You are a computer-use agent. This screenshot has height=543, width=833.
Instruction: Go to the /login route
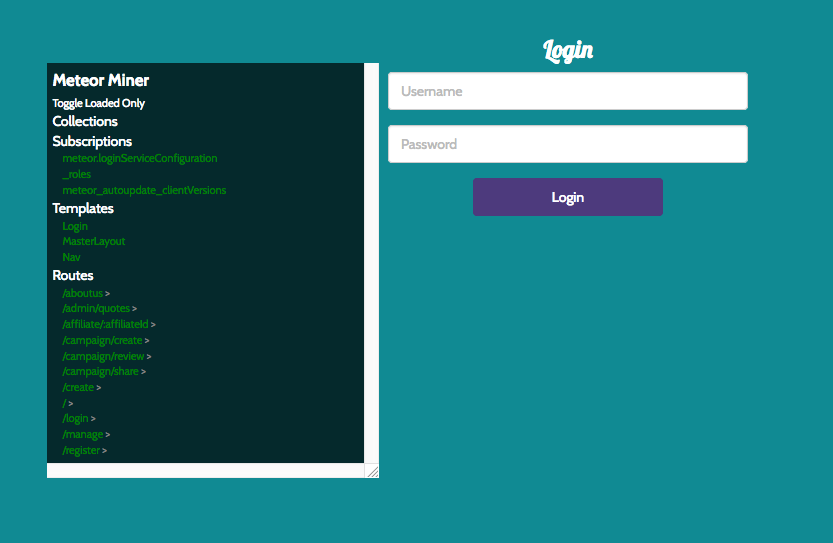click(x=75, y=418)
